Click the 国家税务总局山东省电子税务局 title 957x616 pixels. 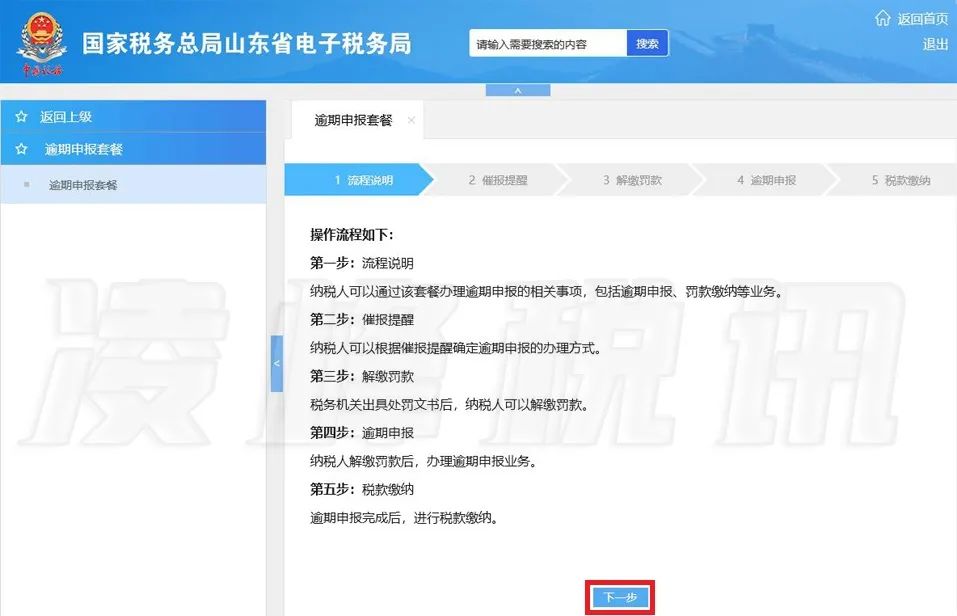click(246, 44)
